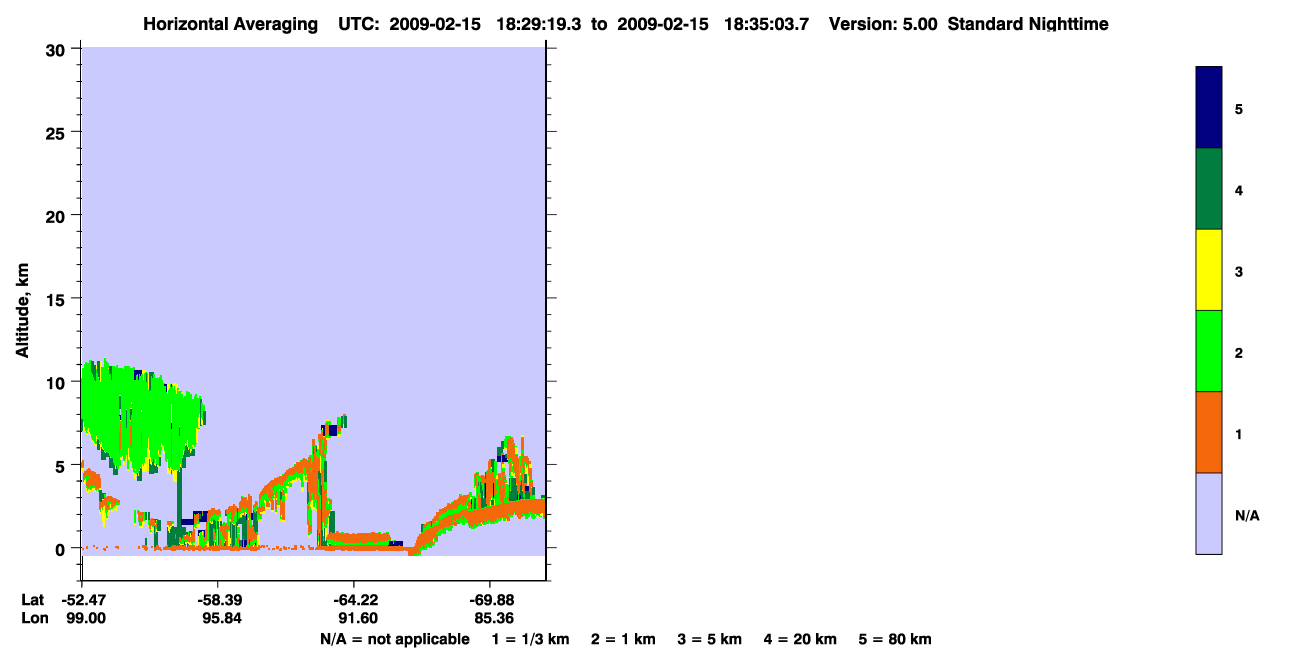Click the legend label 4
Screen dimensions: 1300x667
click(x=1239, y=190)
